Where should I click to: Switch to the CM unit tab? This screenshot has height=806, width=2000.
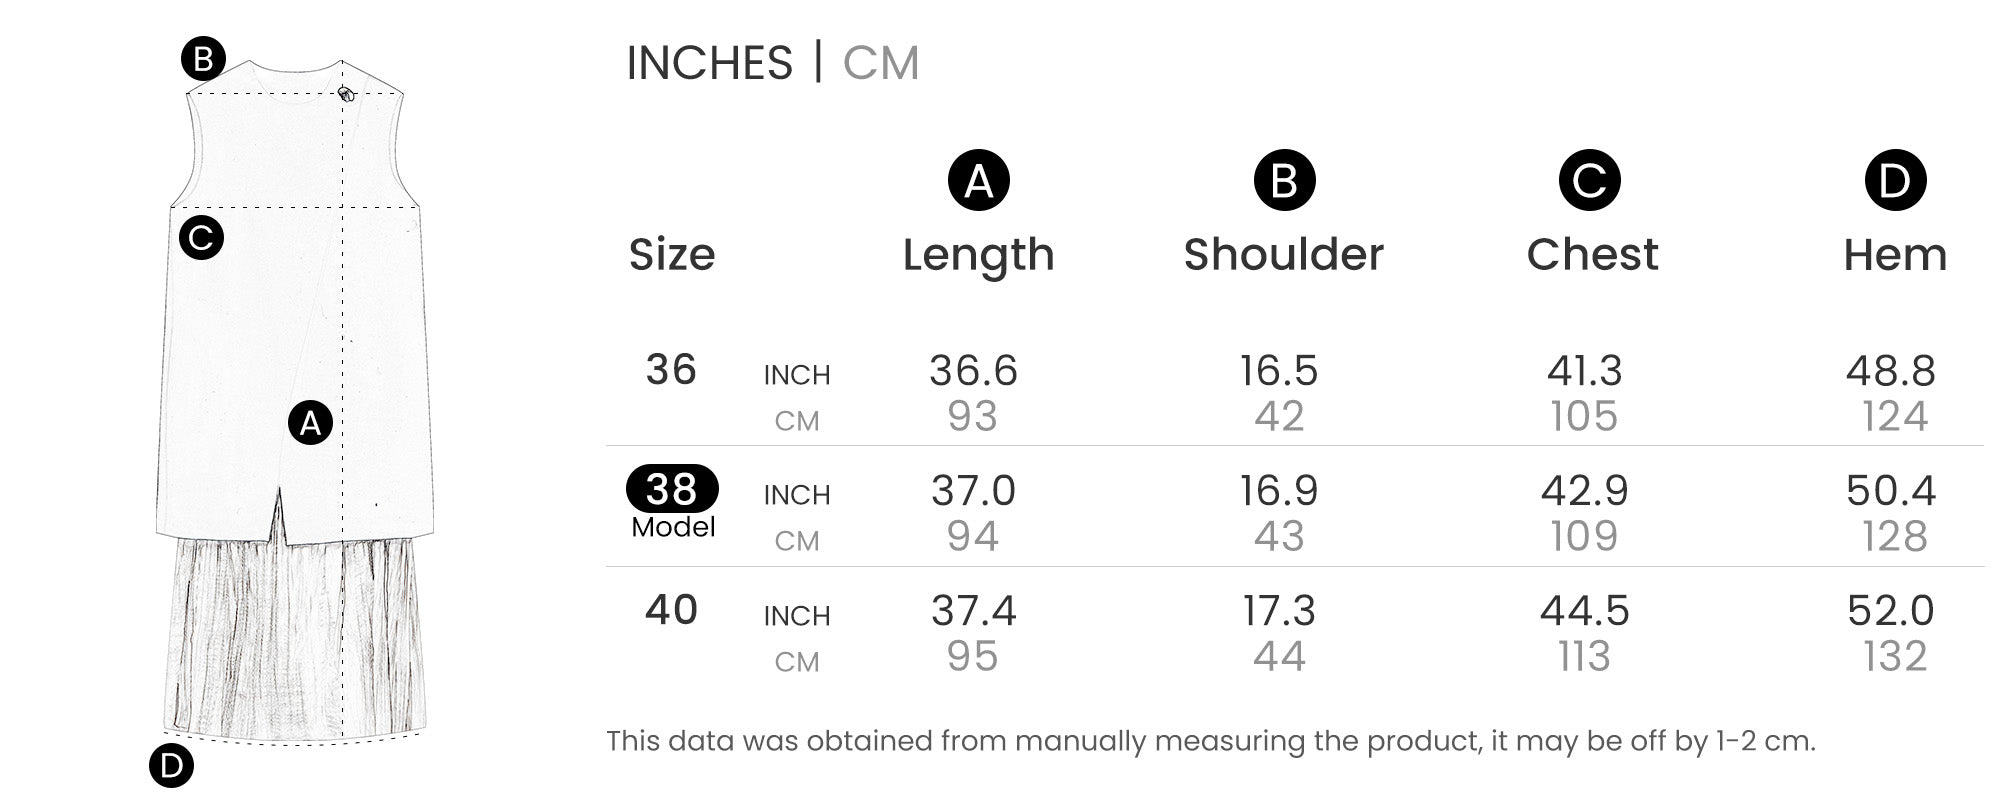point(880,63)
